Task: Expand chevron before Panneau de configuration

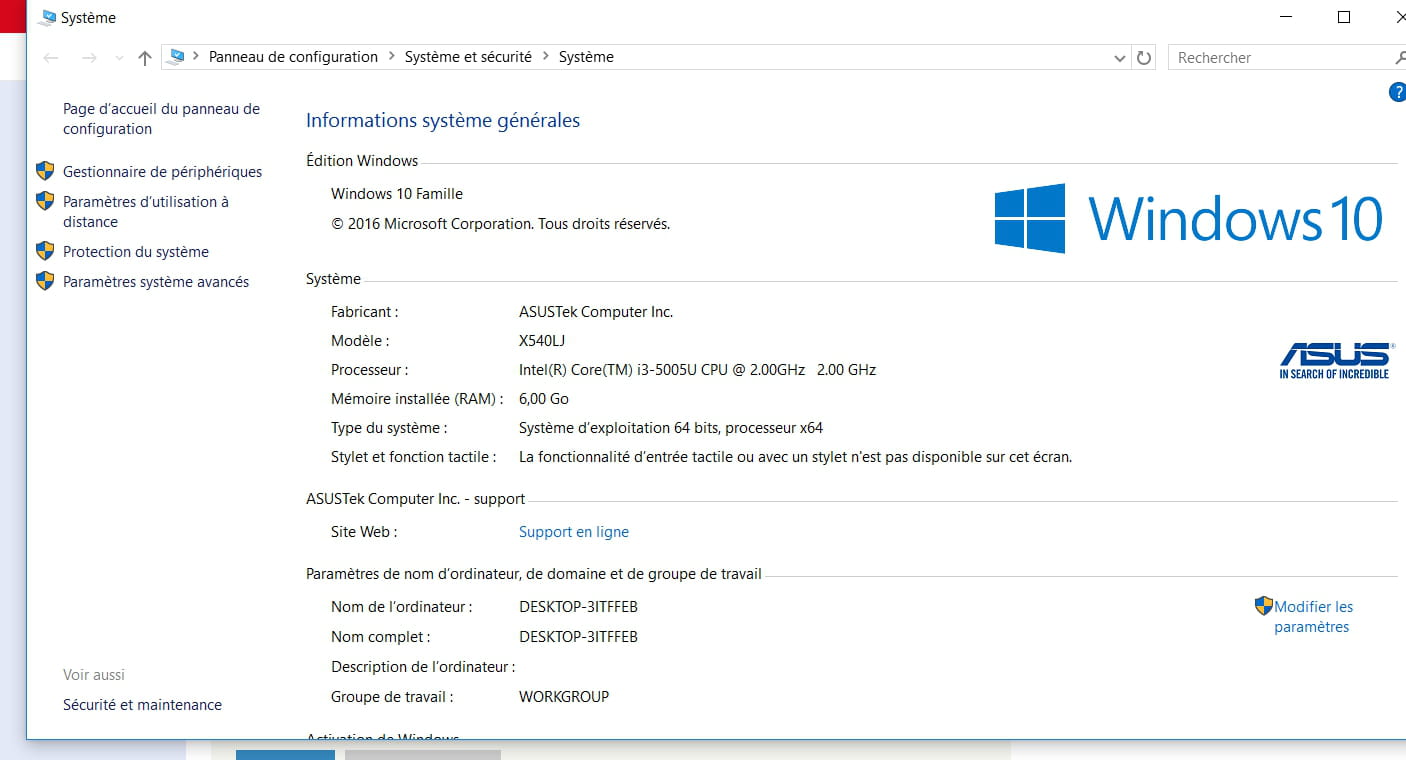Action: coord(196,57)
